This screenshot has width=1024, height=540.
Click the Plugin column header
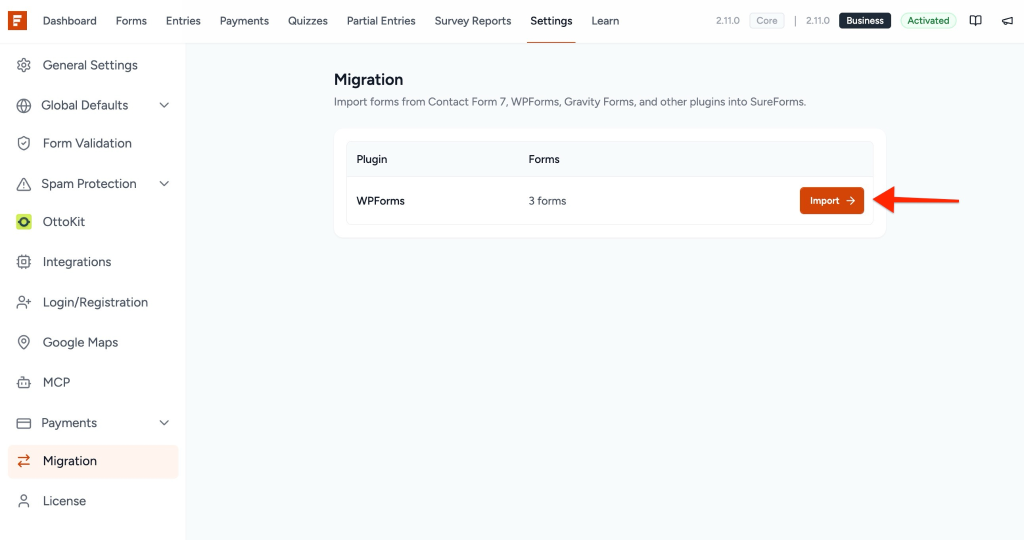point(372,159)
